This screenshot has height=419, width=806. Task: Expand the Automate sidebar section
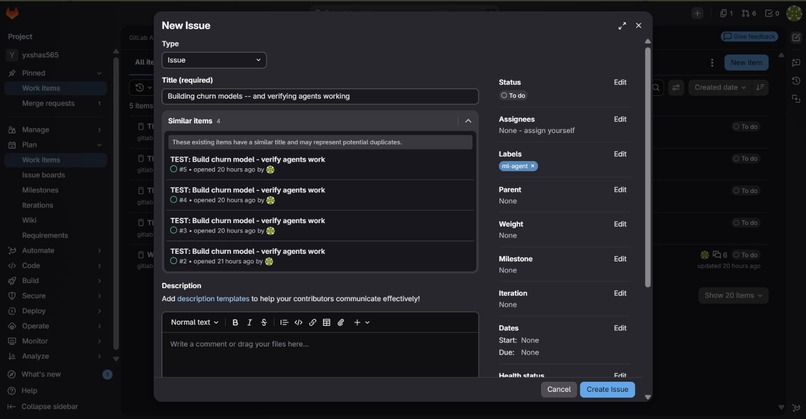click(x=56, y=250)
